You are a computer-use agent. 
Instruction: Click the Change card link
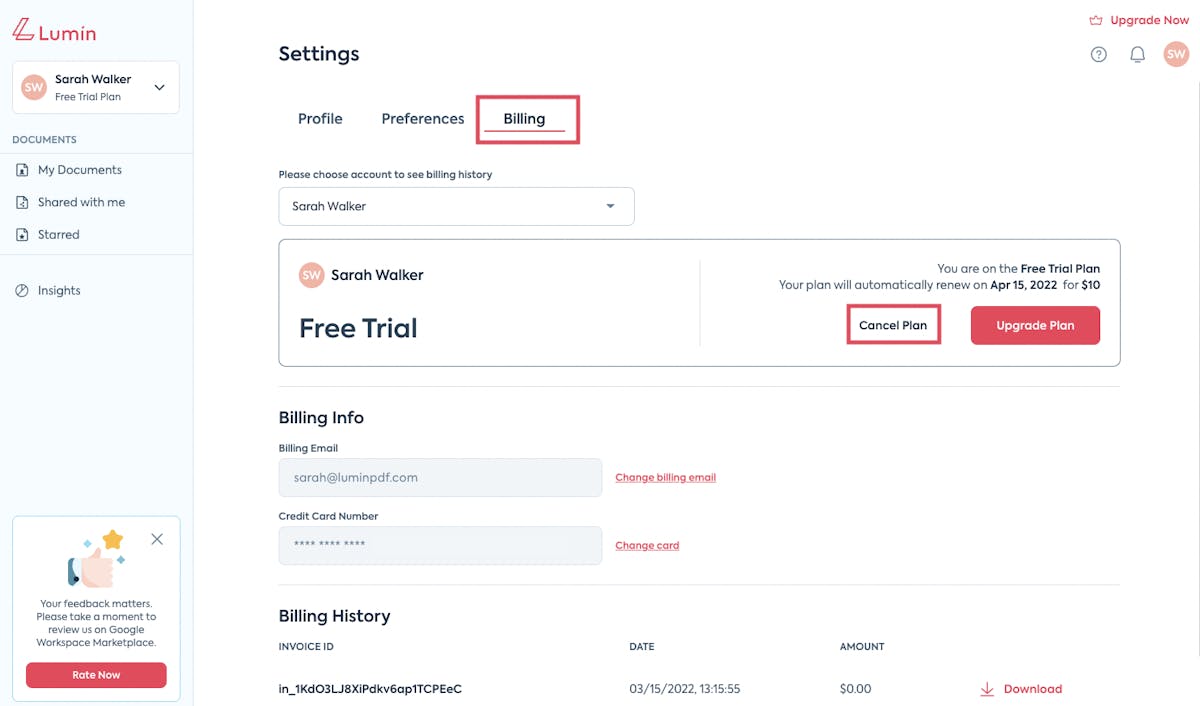click(647, 545)
